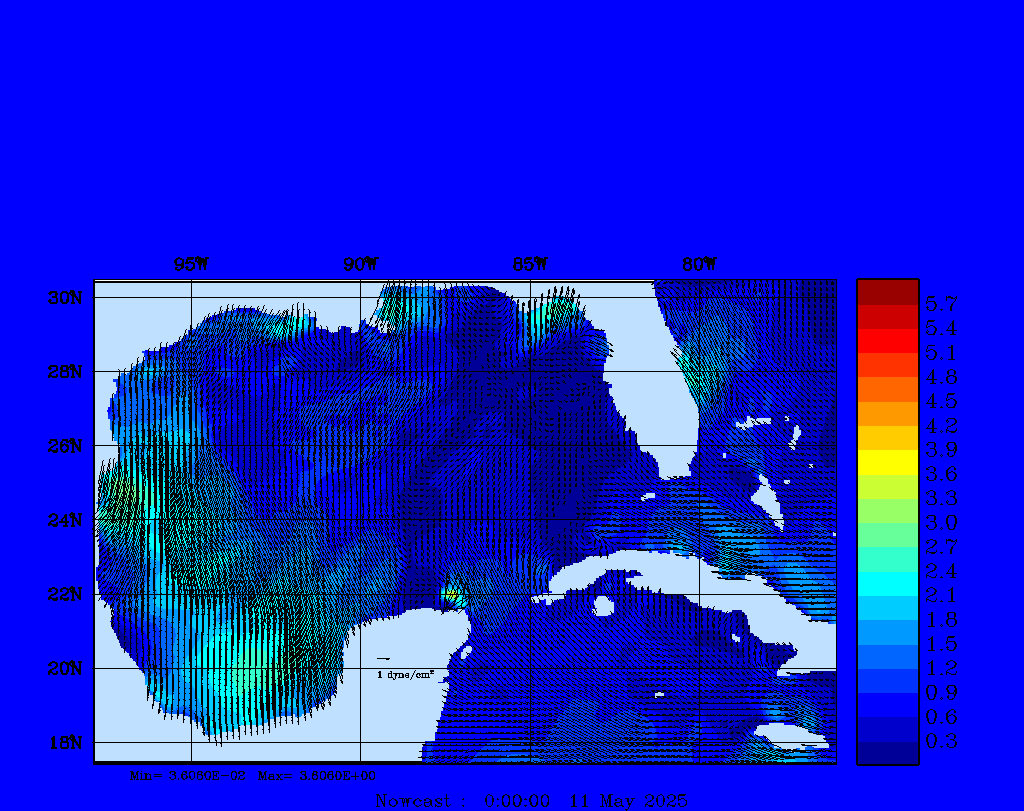Pick the orange 4.5 legend color band
1024x811 pixels.
(x=887, y=389)
